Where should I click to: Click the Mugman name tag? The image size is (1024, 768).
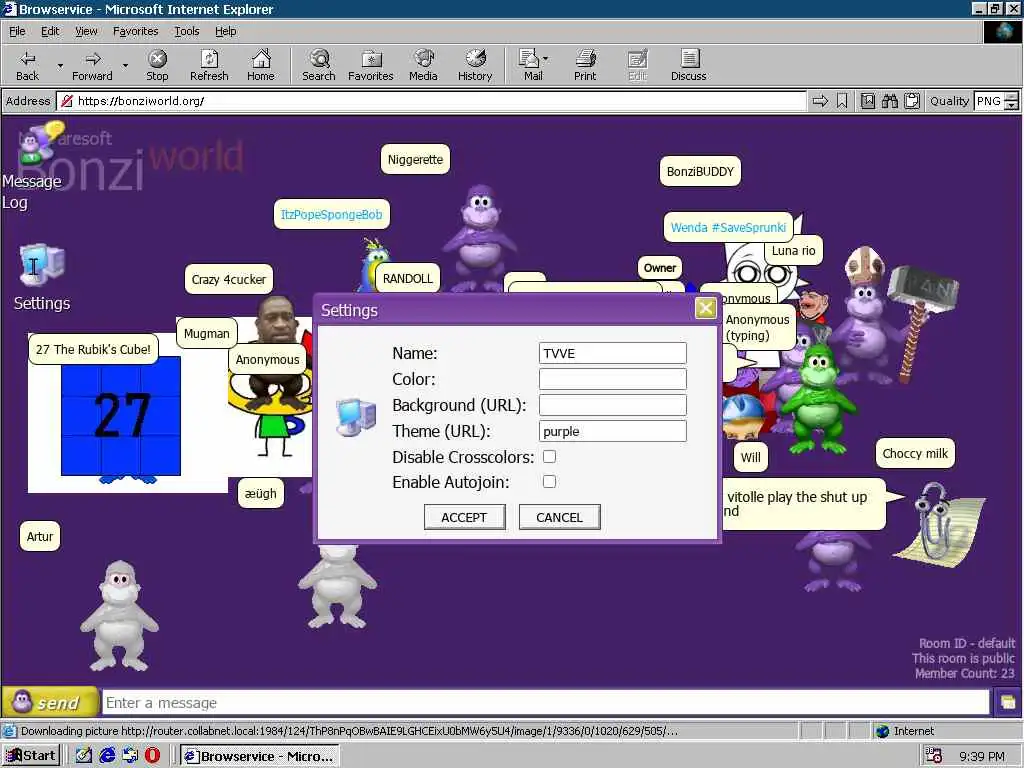pyautogui.click(x=206, y=333)
